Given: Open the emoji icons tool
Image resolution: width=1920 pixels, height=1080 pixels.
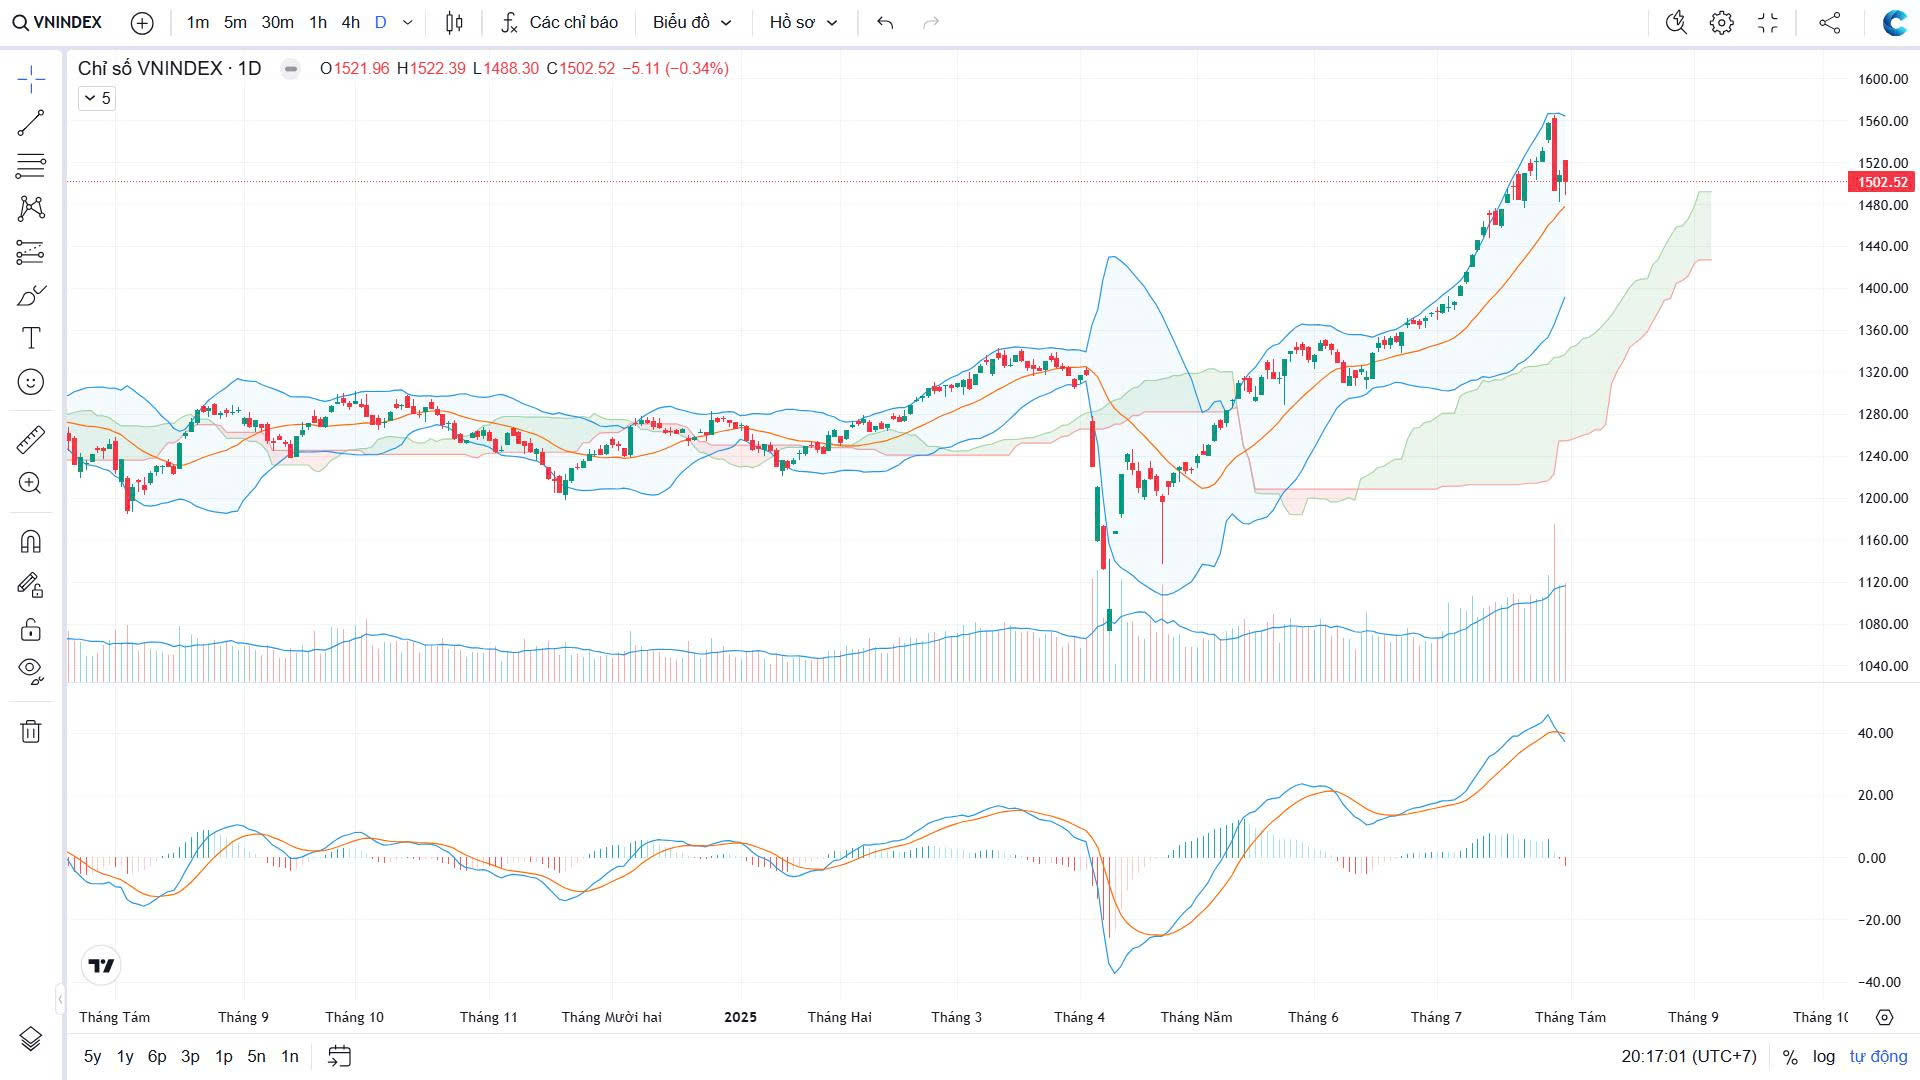Looking at the screenshot, I should pos(31,382).
